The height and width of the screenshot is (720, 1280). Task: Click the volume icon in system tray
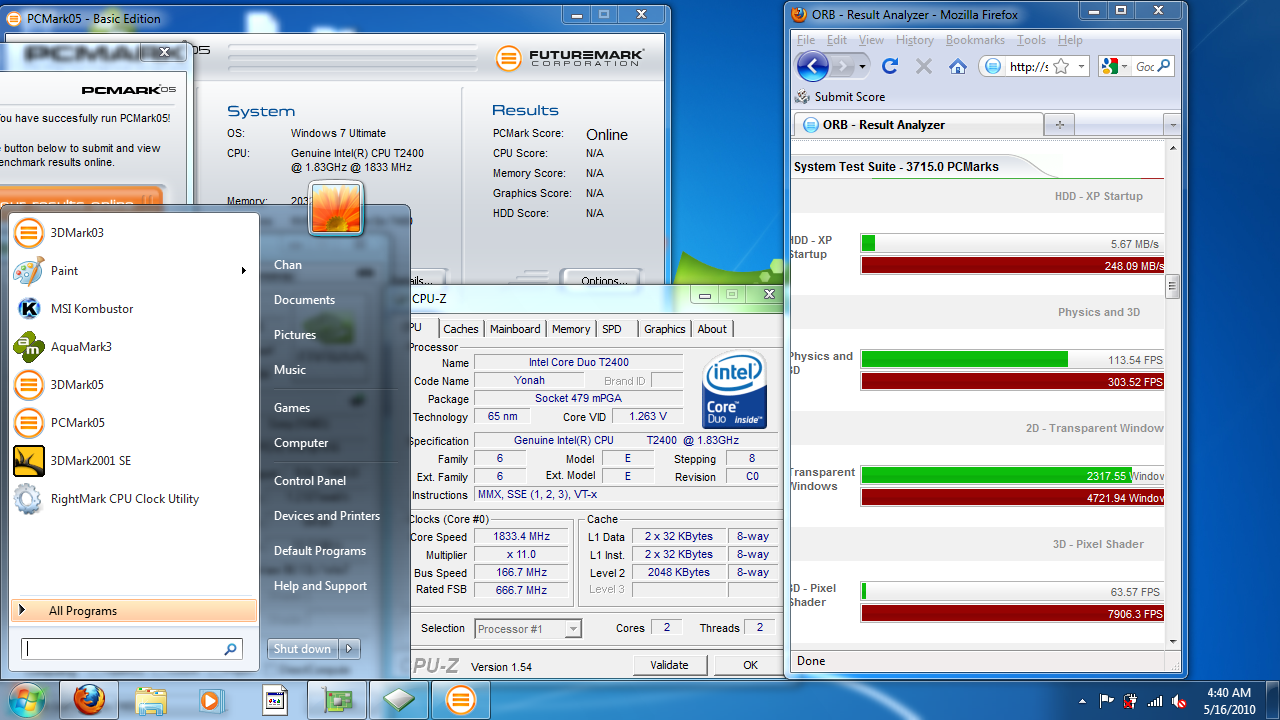coord(1179,701)
